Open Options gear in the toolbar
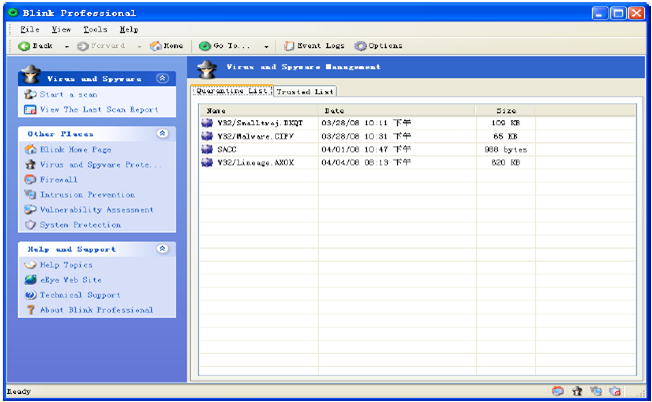 point(378,46)
